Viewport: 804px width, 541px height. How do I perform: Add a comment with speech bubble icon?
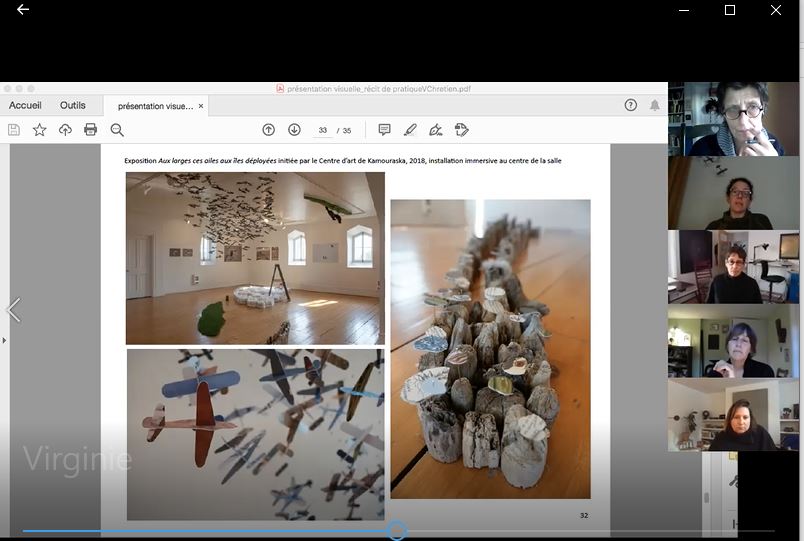[384, 130]
